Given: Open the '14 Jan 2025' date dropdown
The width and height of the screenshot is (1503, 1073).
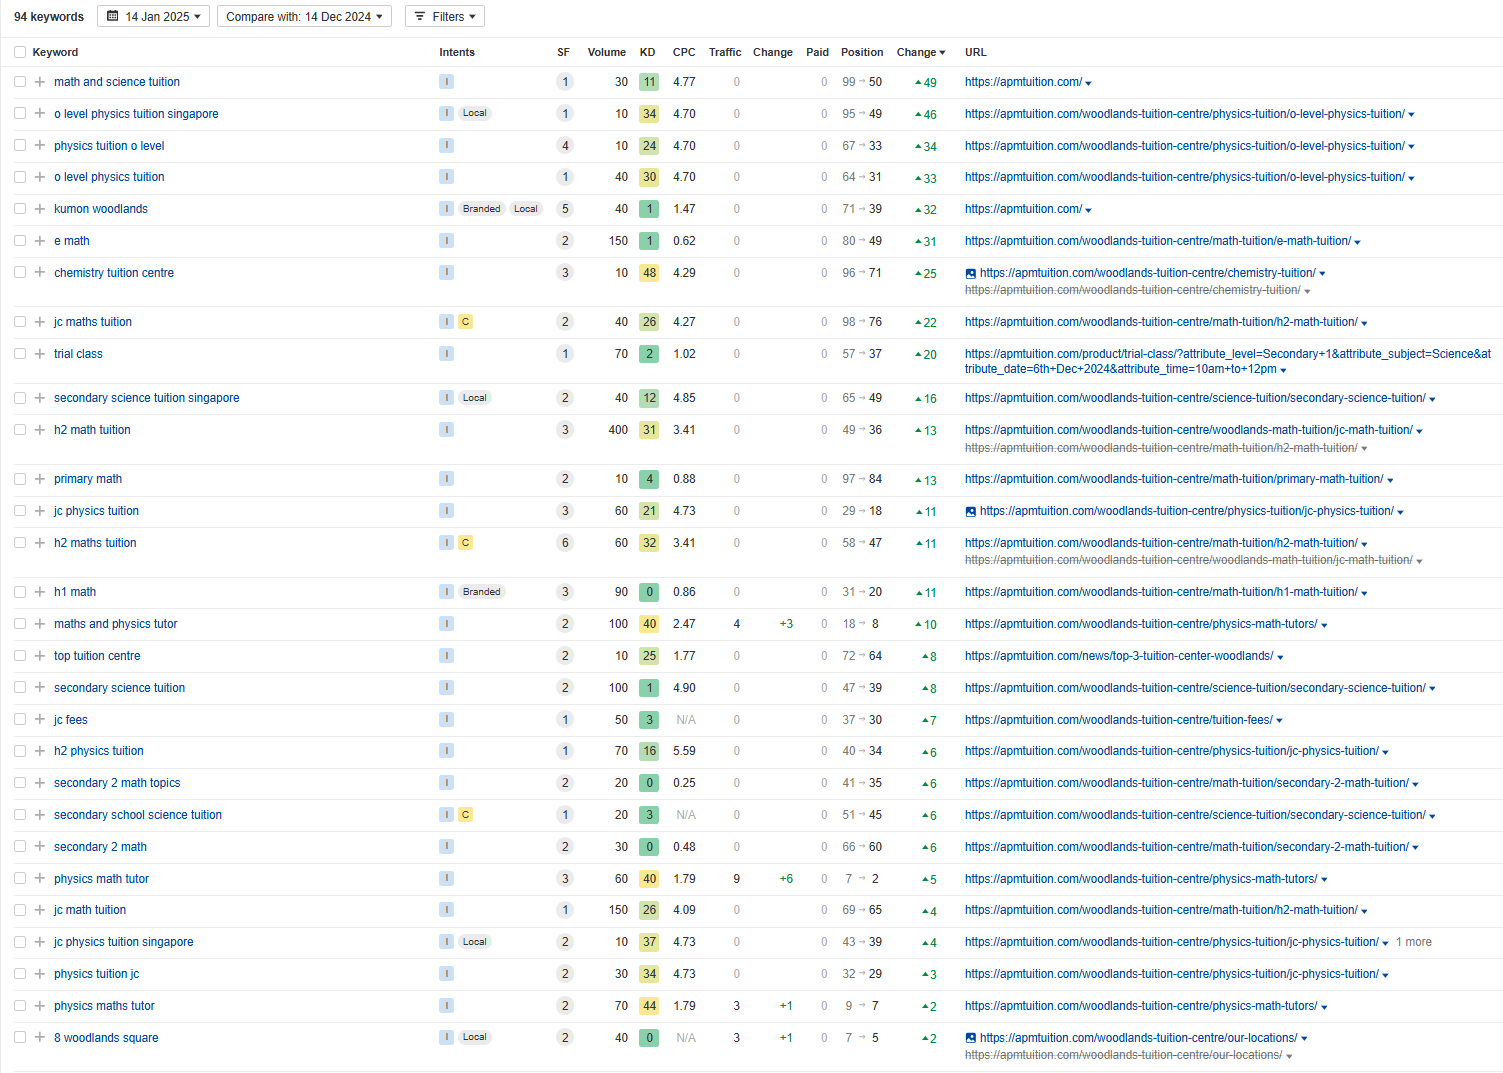Looking at the screenshot, I should click(x=153, y=16).
